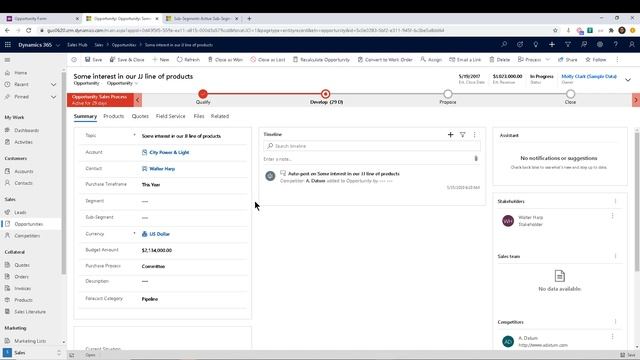Open Molly Clark owner link

click(x=589, y=76)
